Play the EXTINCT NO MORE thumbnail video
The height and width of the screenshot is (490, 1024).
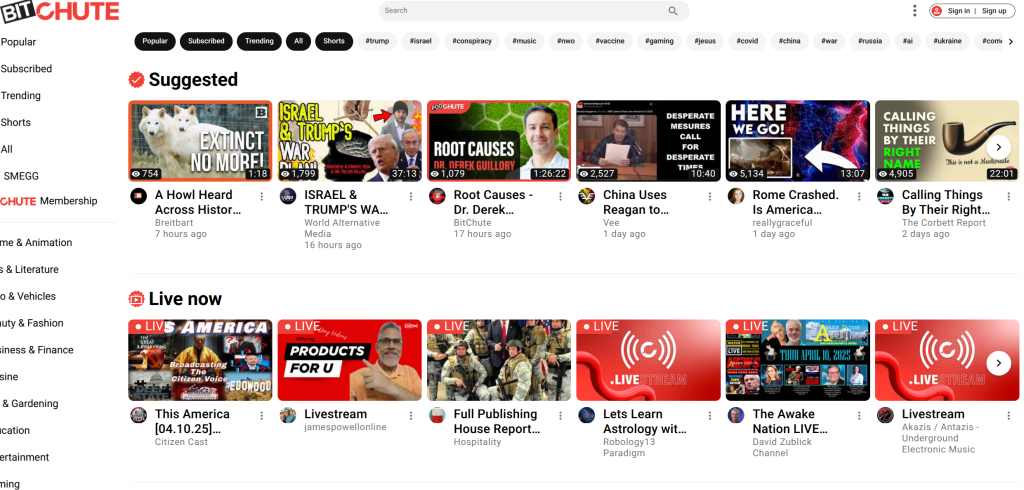pos(200,140)
